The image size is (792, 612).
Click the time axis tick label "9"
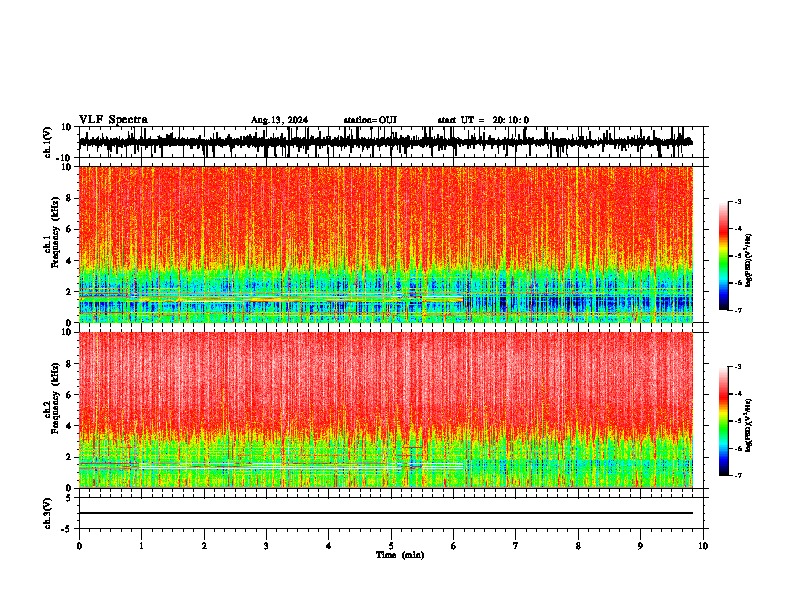coord(640,546)
